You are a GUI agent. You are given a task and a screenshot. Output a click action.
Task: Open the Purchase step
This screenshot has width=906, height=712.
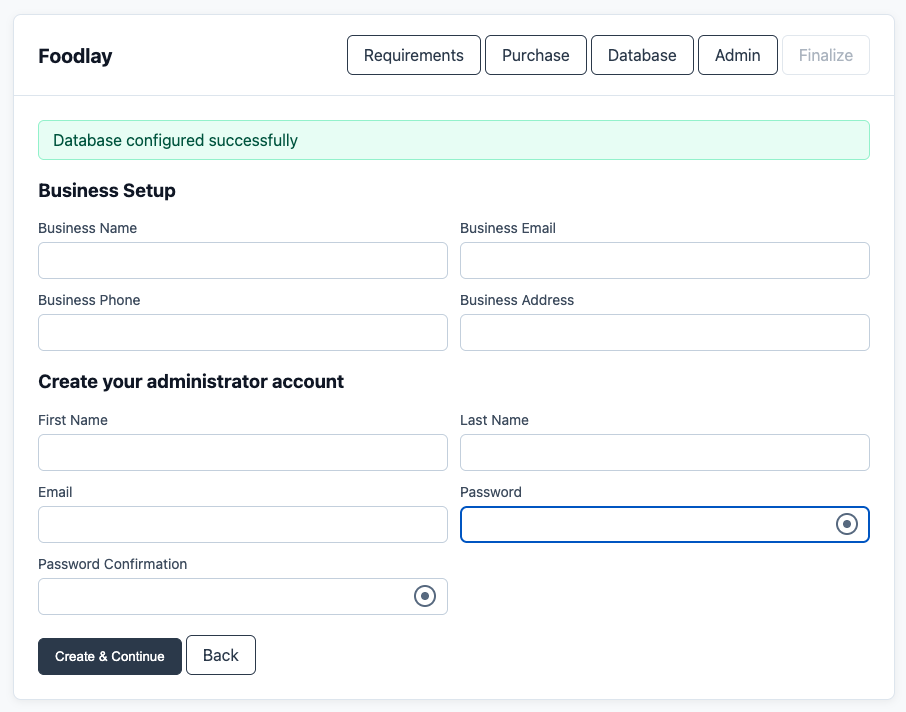coord(535,55)
